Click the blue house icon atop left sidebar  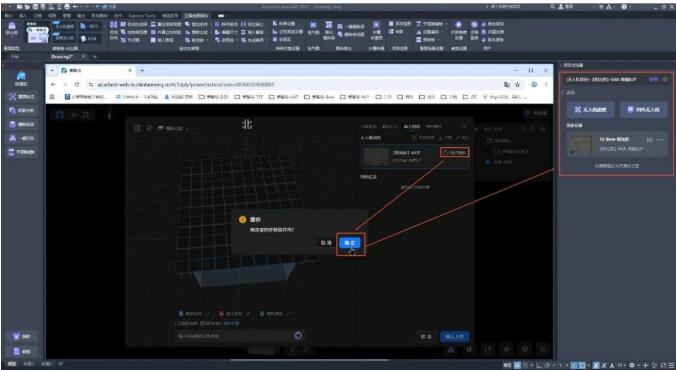coord(21,76)
